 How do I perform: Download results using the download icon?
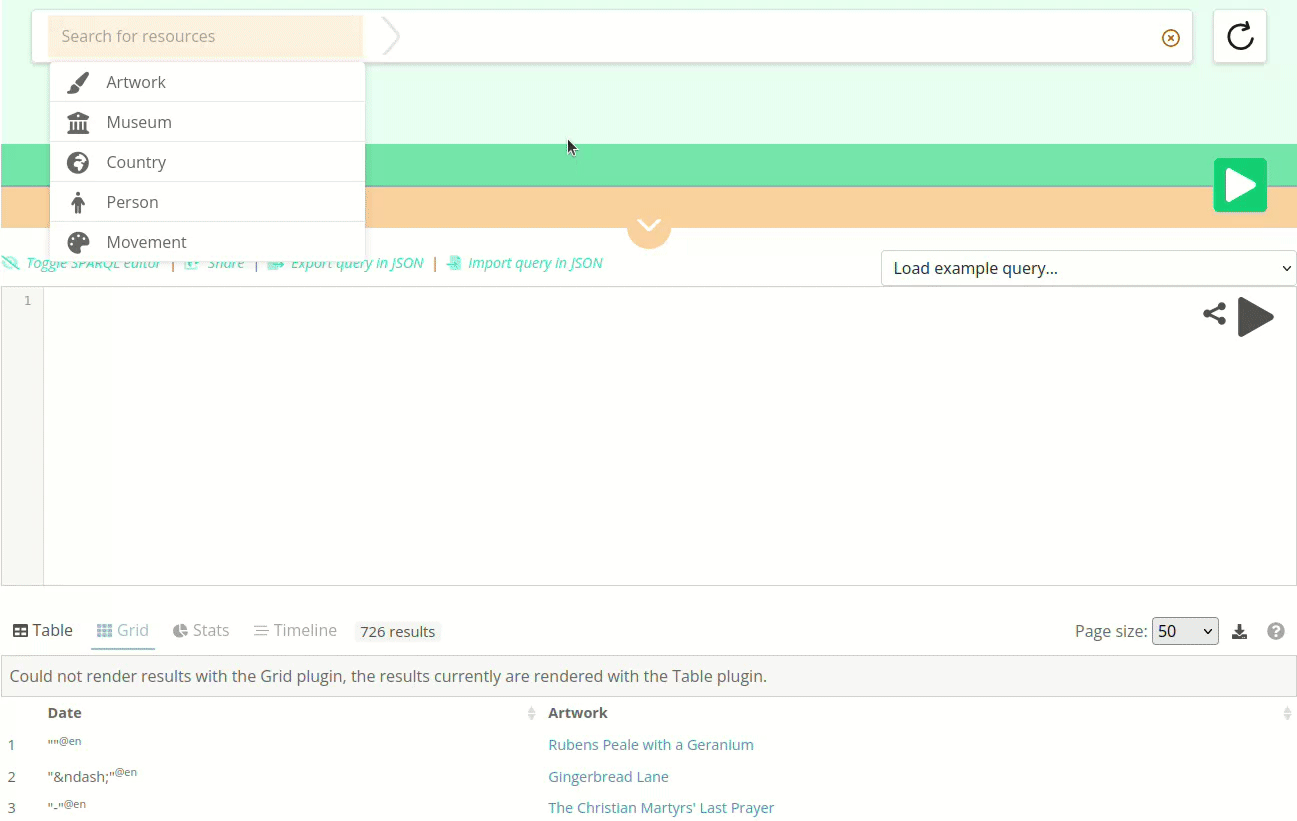(x=1239, y=631)
